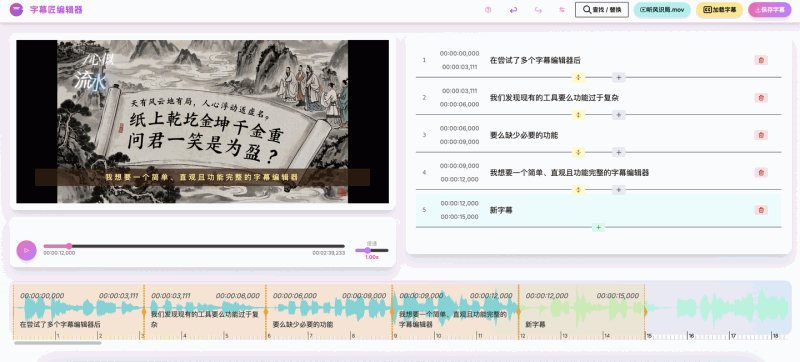The width and height of the screenshot is (800, 362).
Task: Click the video preview frame
Action: tap(203, 121)
